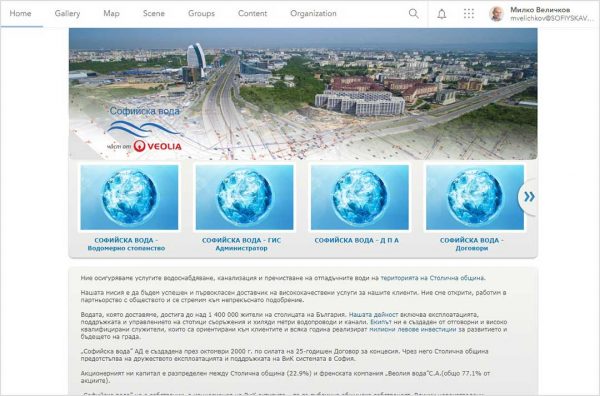Open the app launcher grid icon
Screen dimensions: 600x396
pos(469,14)
